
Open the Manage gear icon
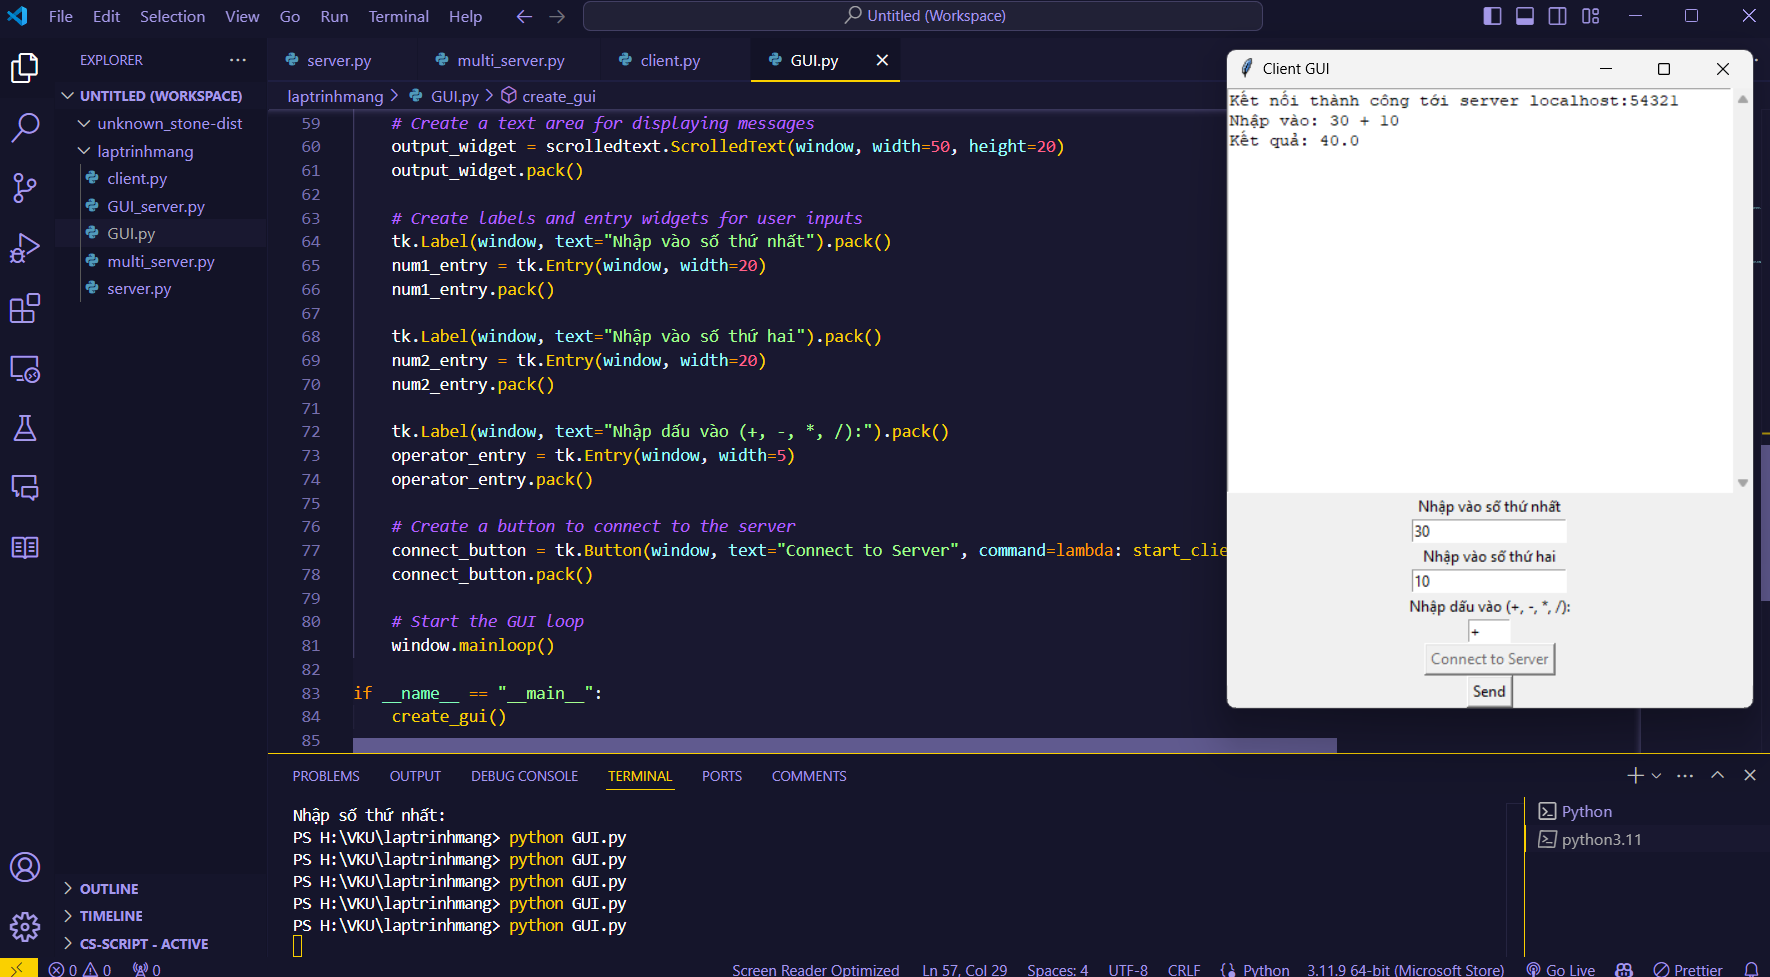pyautogui.click(x=25, y=927)
